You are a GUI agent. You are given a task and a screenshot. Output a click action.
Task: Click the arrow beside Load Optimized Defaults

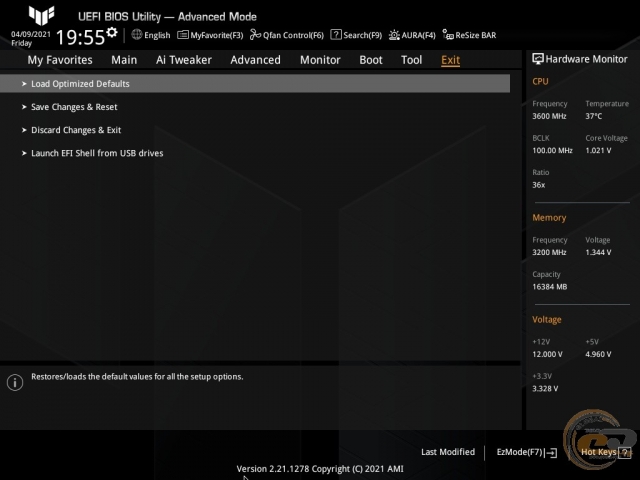[x=24, y=84]
